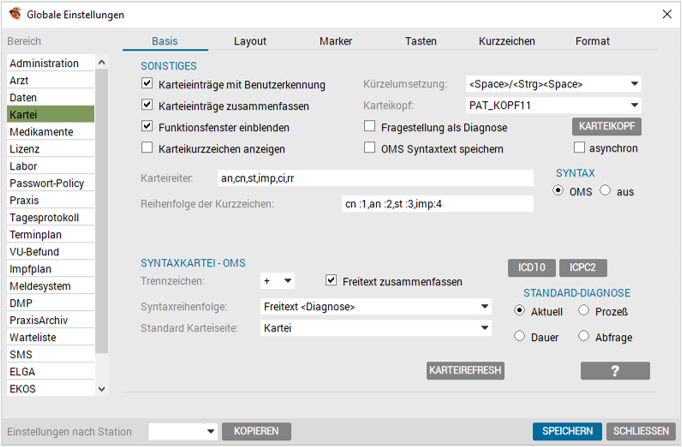Open the Kurzzeichen tab

[507, 41]
